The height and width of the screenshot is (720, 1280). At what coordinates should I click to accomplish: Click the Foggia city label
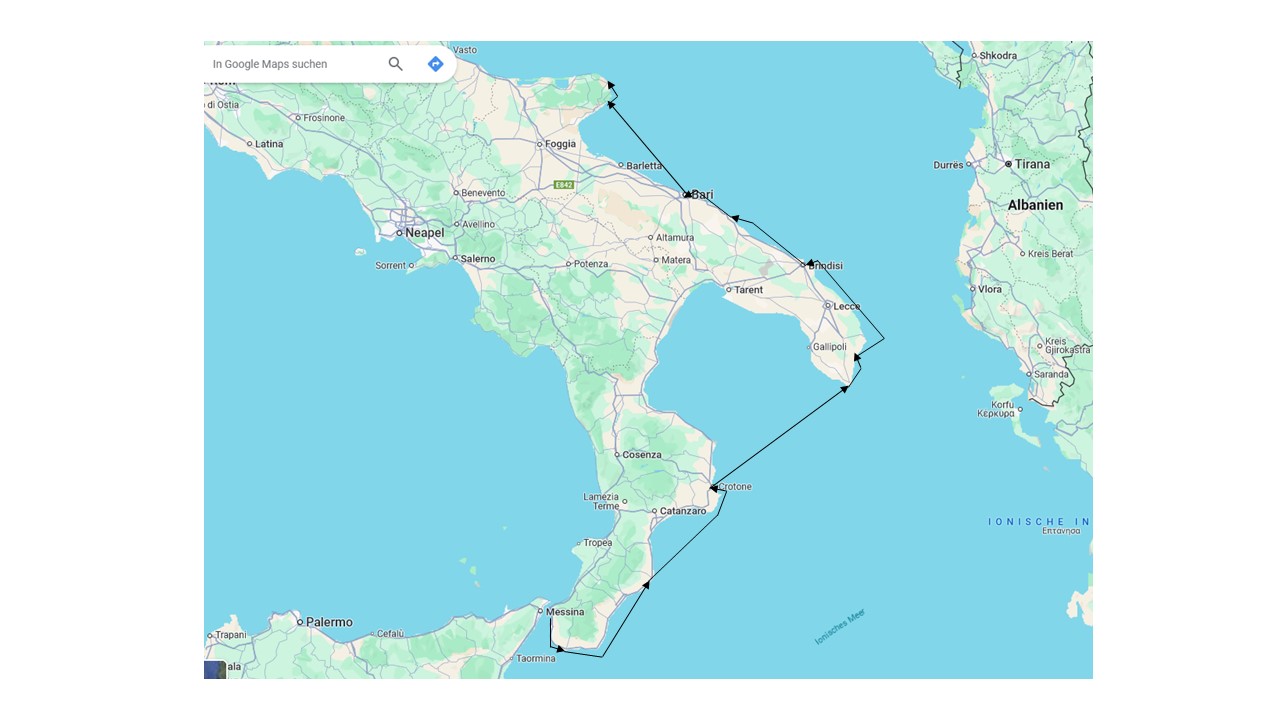pos(561,144)
